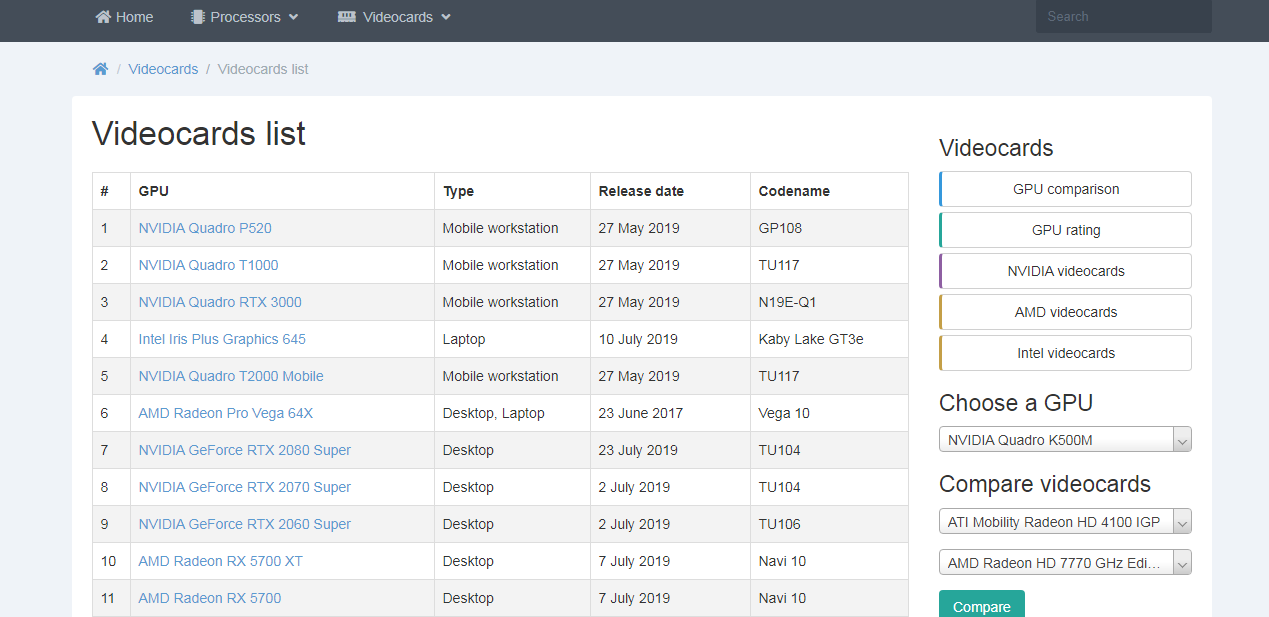Open the NVIDIA Quadro K500M GPU dropdown
This screenshot has width=1269, height=617.
pyautogui.click(x=1065, y=440)
